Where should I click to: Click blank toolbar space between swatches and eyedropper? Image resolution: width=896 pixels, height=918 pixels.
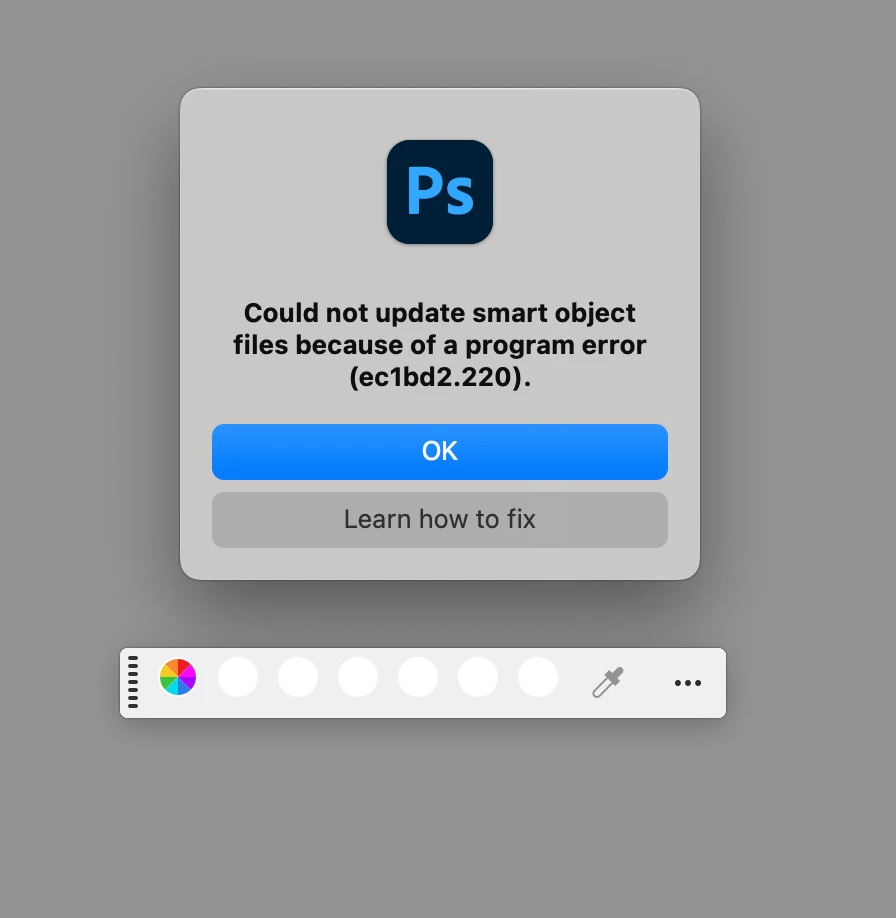574,683
